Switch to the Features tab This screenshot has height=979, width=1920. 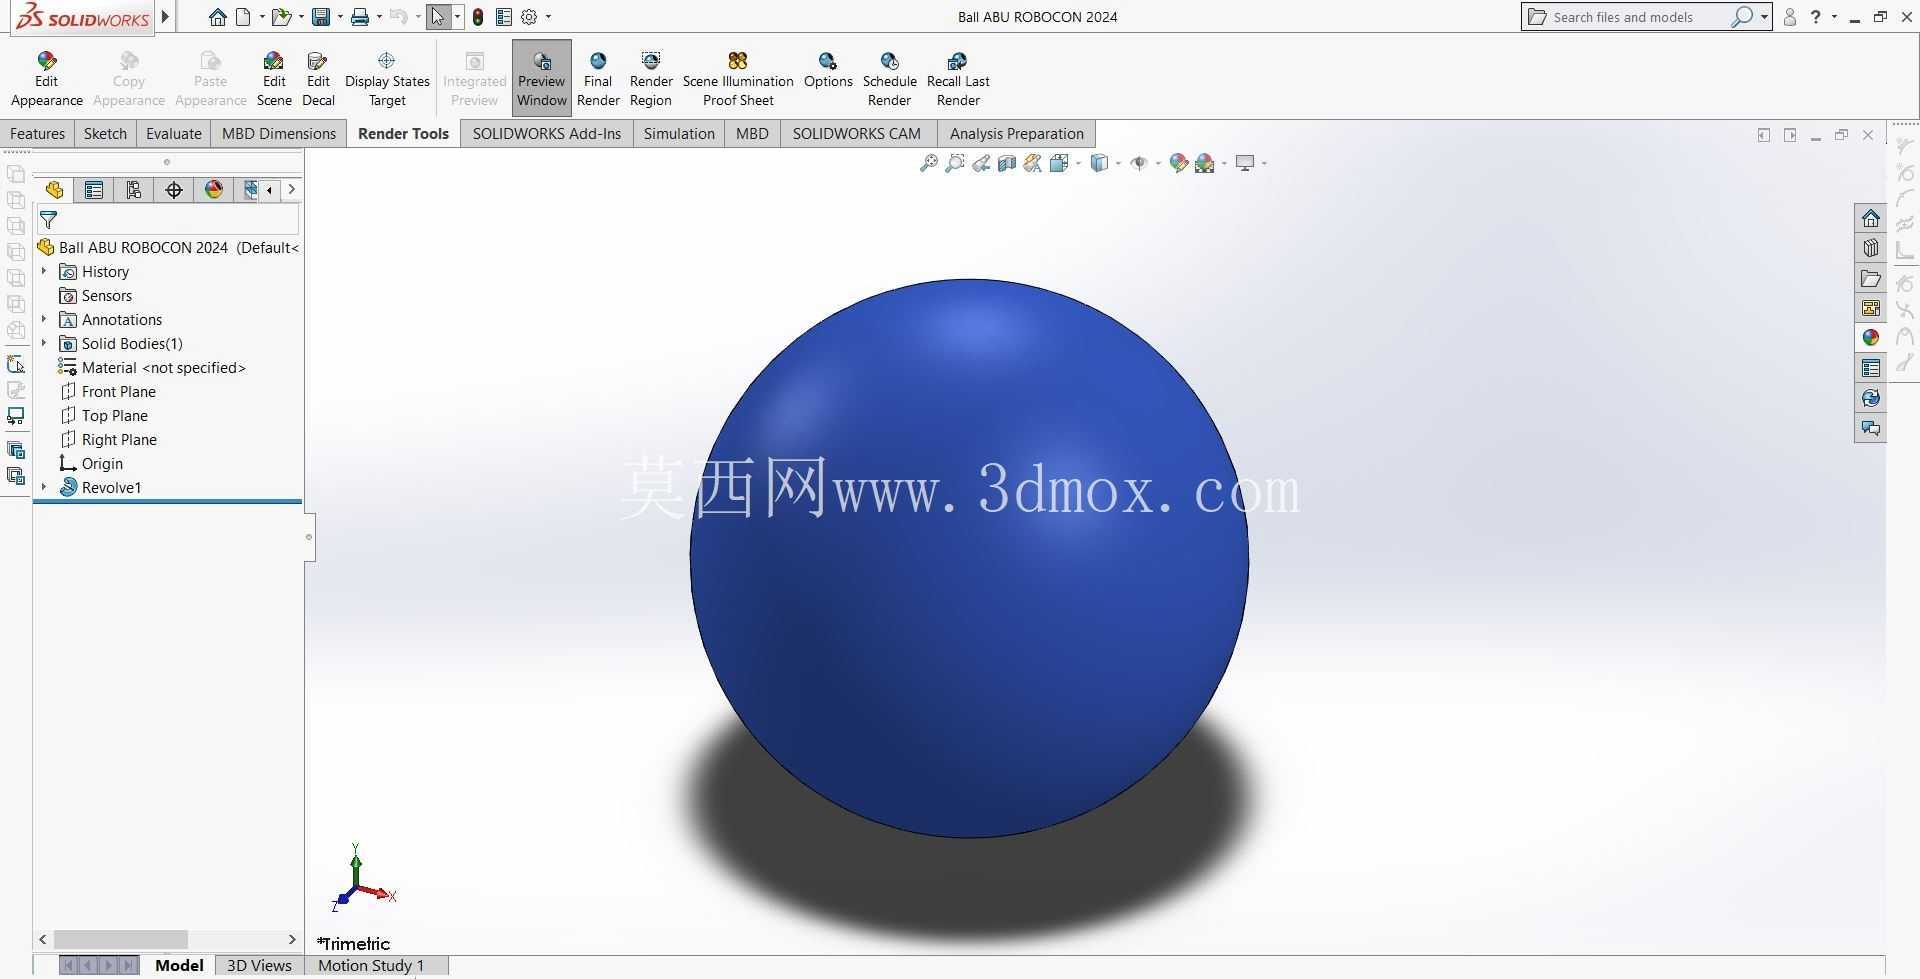[x=37, y=134]
